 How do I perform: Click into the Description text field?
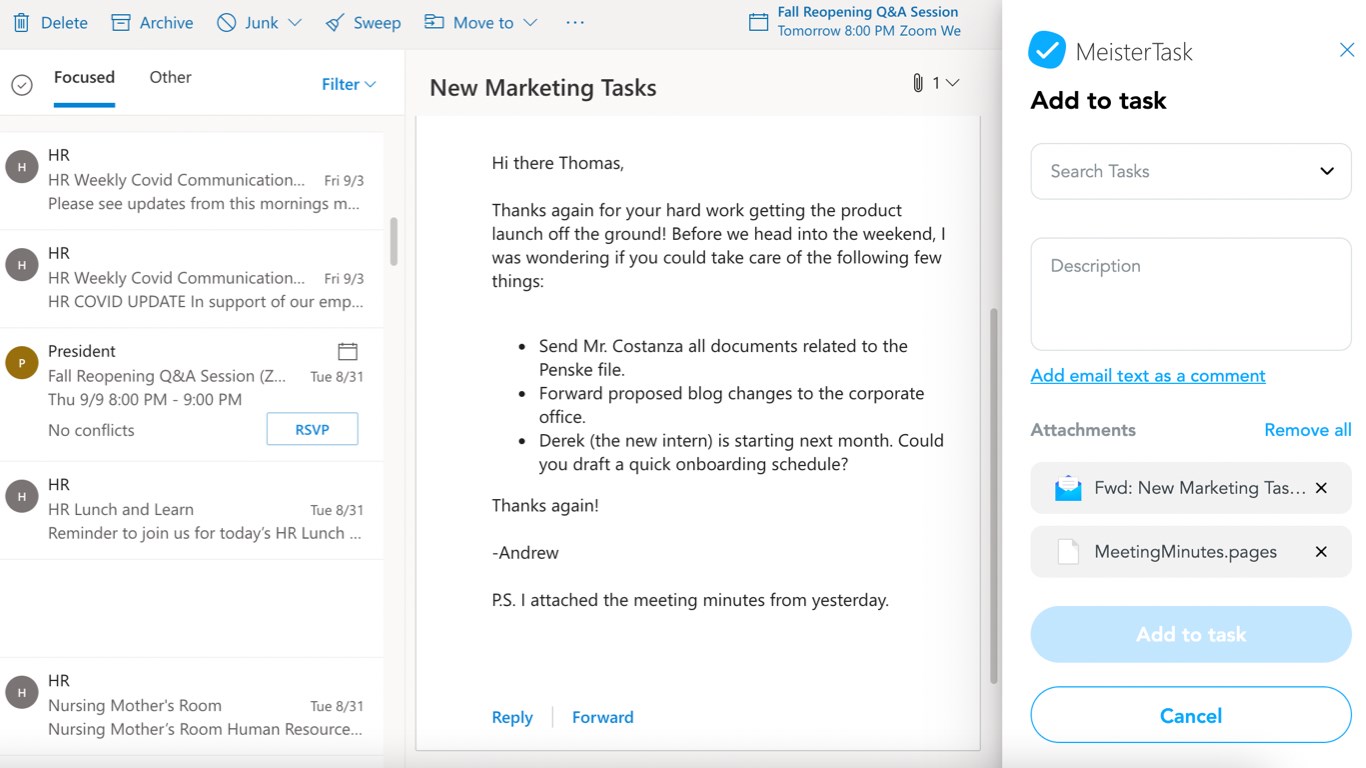pyautogui.click(x=1190, y=294)
